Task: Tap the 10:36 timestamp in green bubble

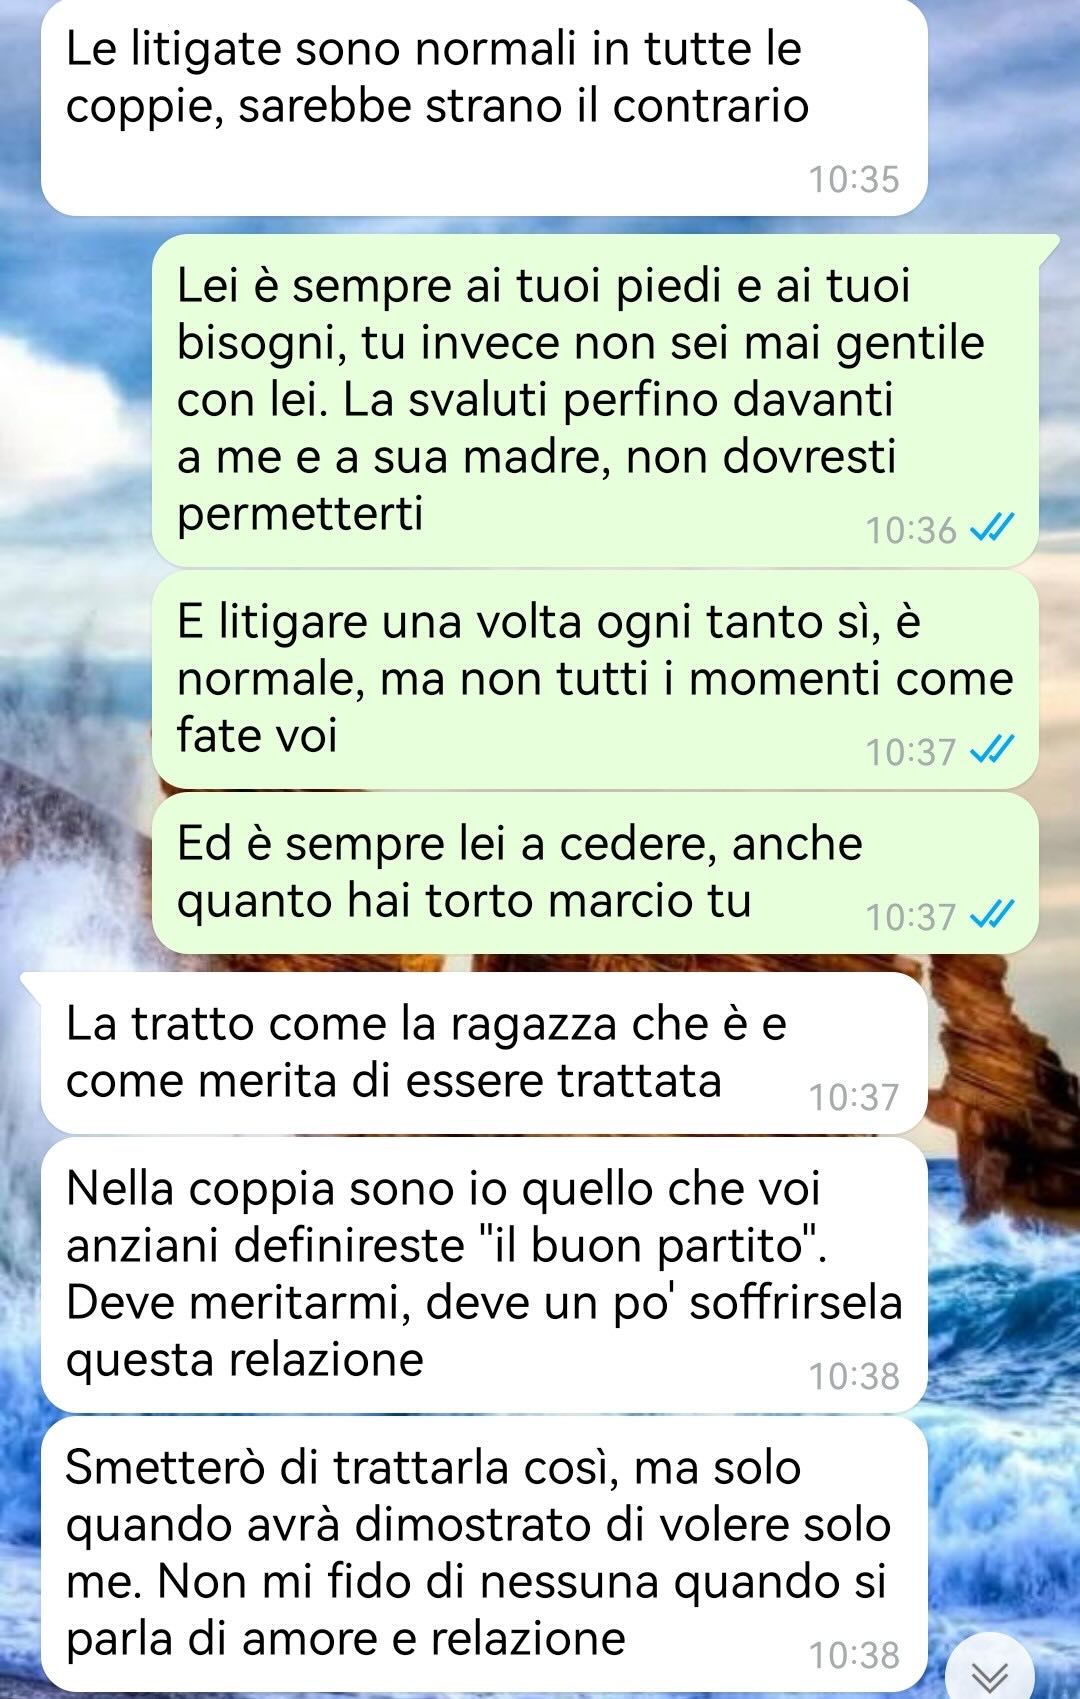Action: (x=911, y=530)
